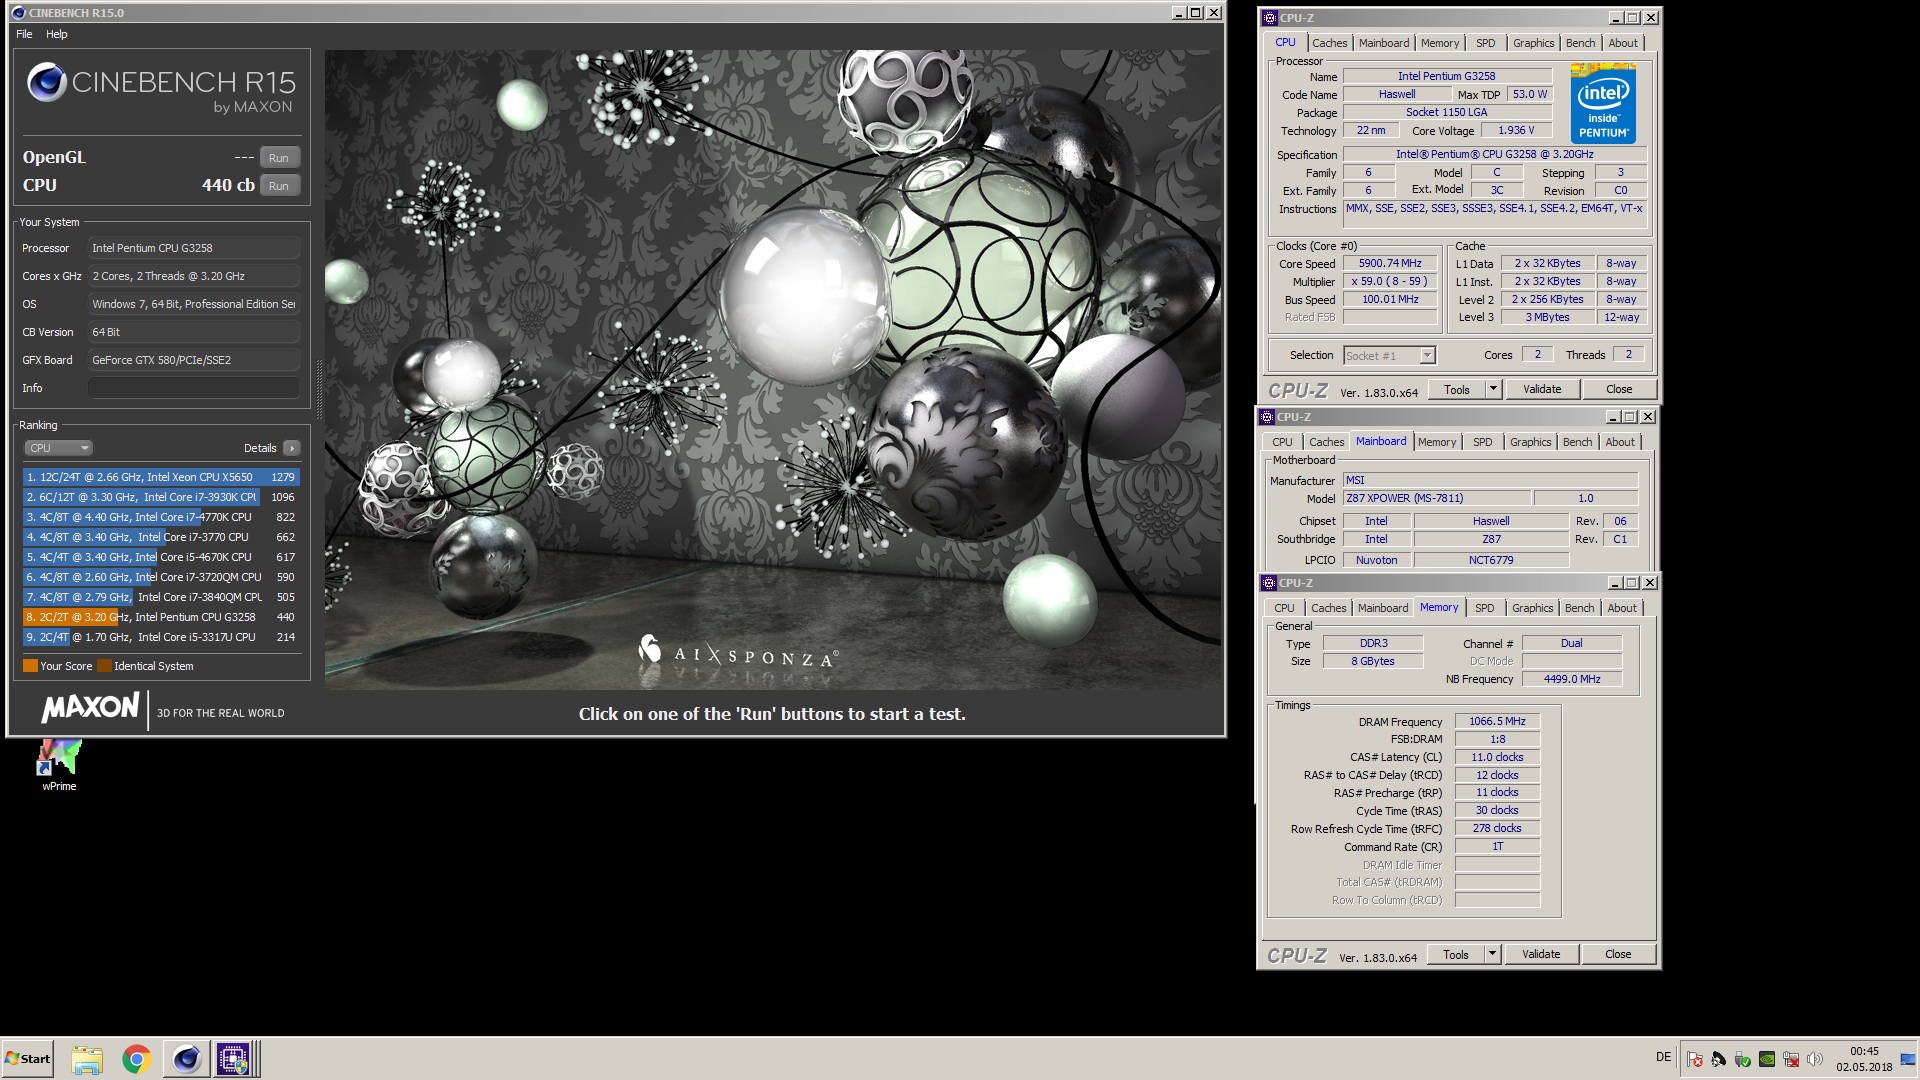Open Safely Remove Hardware tray icon
1920x1080 pixels.
point(1743,1059)
